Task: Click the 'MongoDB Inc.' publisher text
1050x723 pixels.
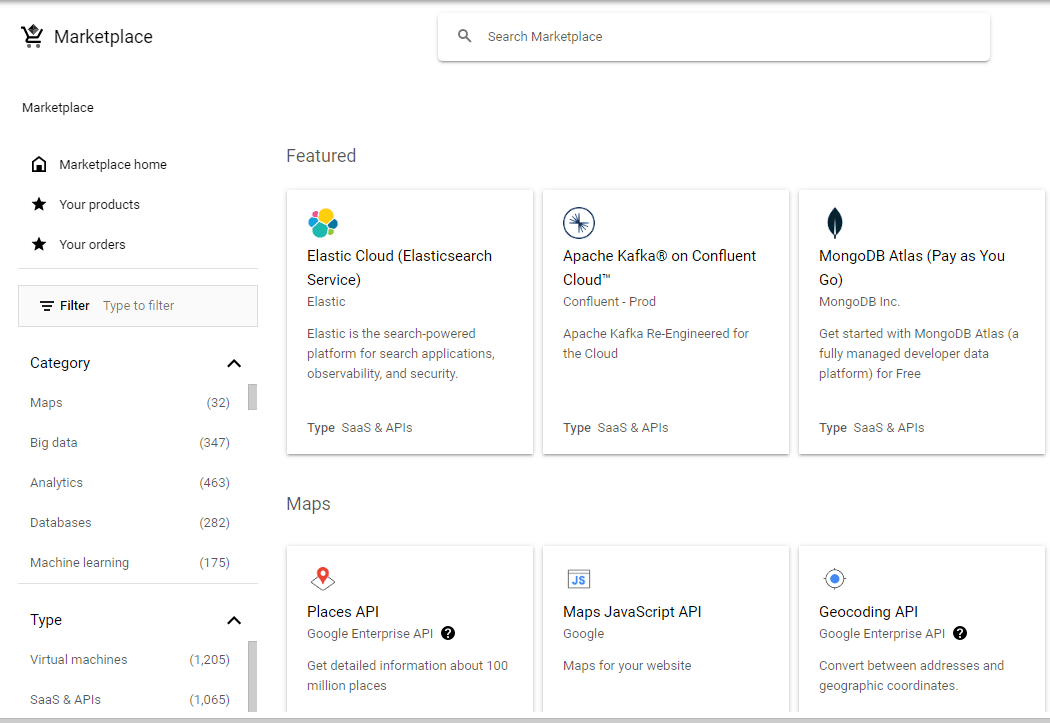Action: [x=859, y=302]
